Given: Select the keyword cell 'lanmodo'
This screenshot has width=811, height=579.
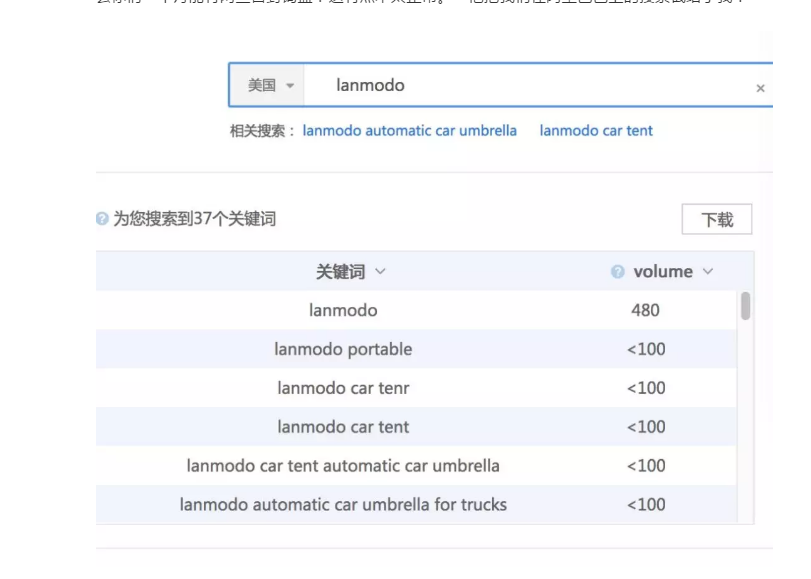Looking at the screenshot, I should click(x=343, y=310).
